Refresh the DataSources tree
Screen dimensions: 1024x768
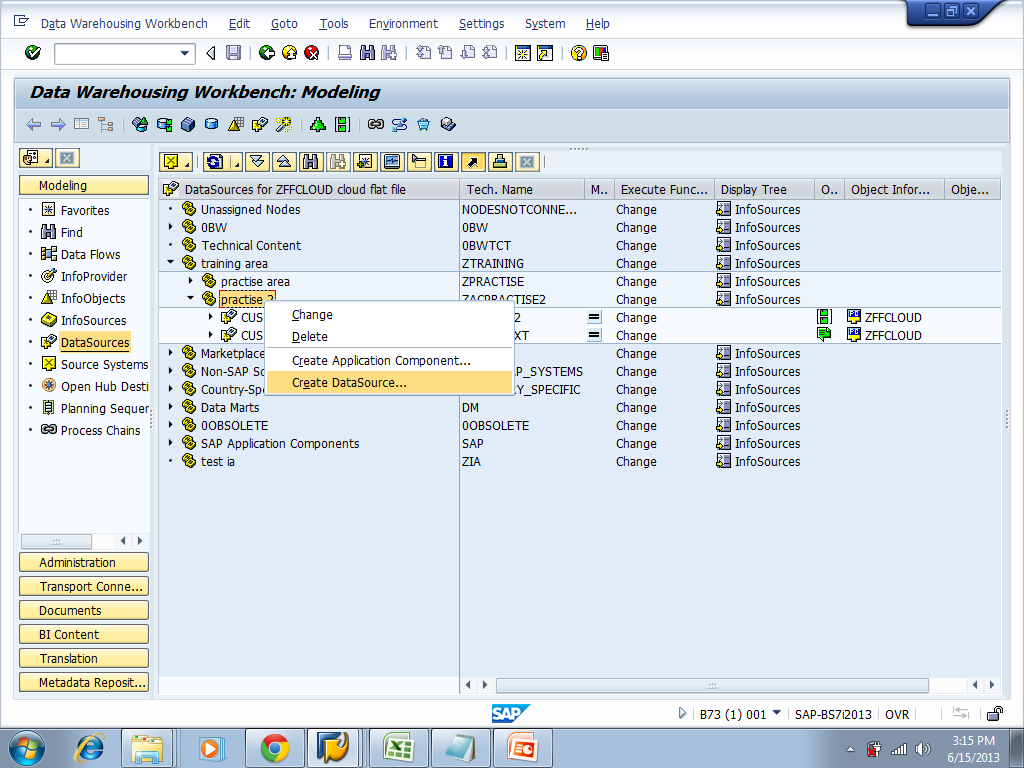(215, 161)
